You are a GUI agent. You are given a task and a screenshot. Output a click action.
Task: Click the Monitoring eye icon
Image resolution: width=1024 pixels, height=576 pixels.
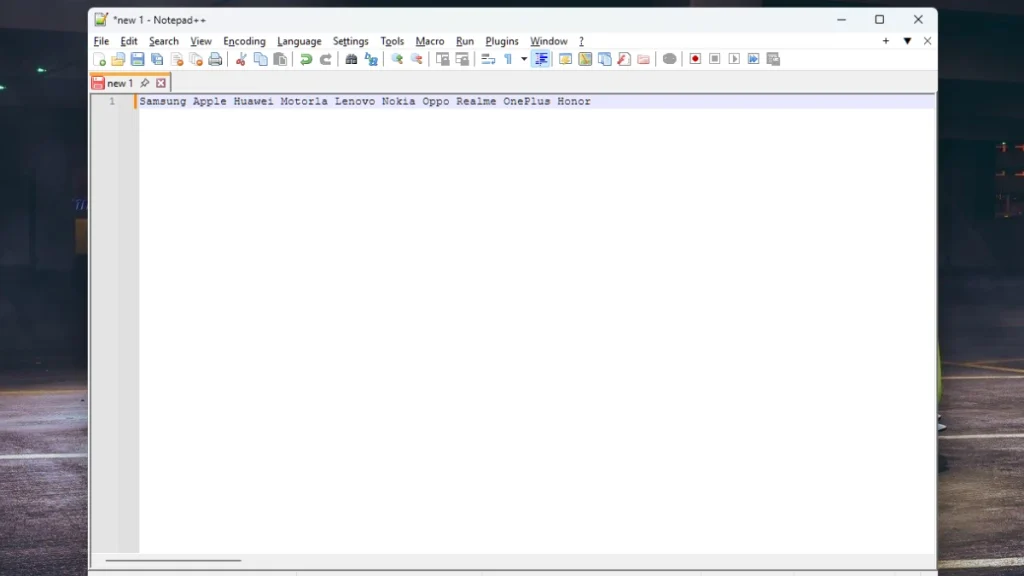[x=669, y=59]
